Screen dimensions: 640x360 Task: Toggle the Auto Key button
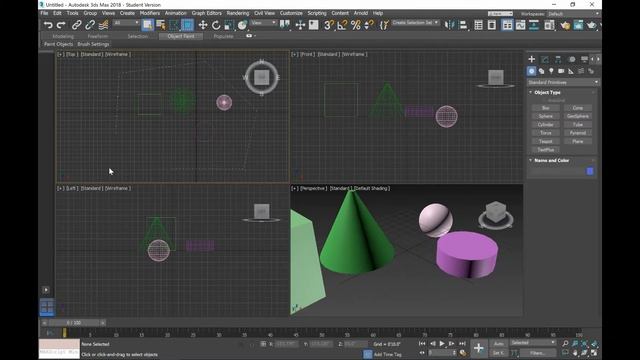pyautogui.click(x=498, y=344)
